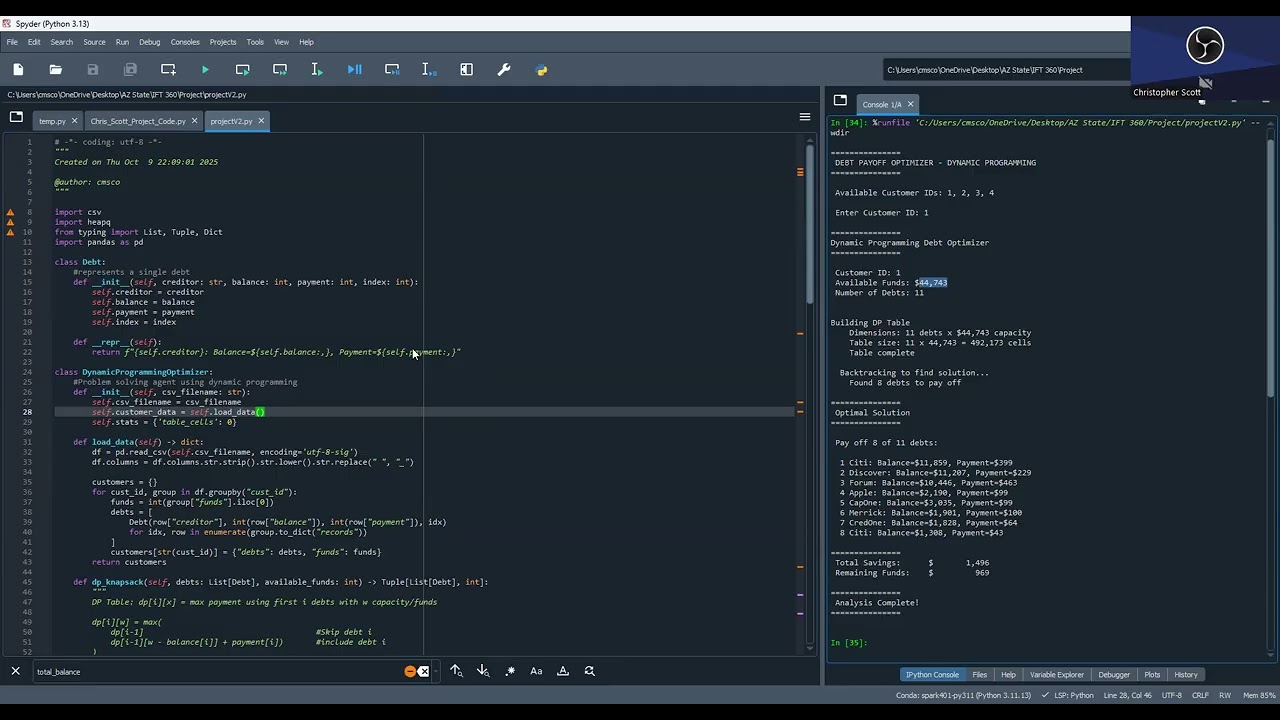
Task: Show number of matches indicator icon
Action: pos(410,672)
